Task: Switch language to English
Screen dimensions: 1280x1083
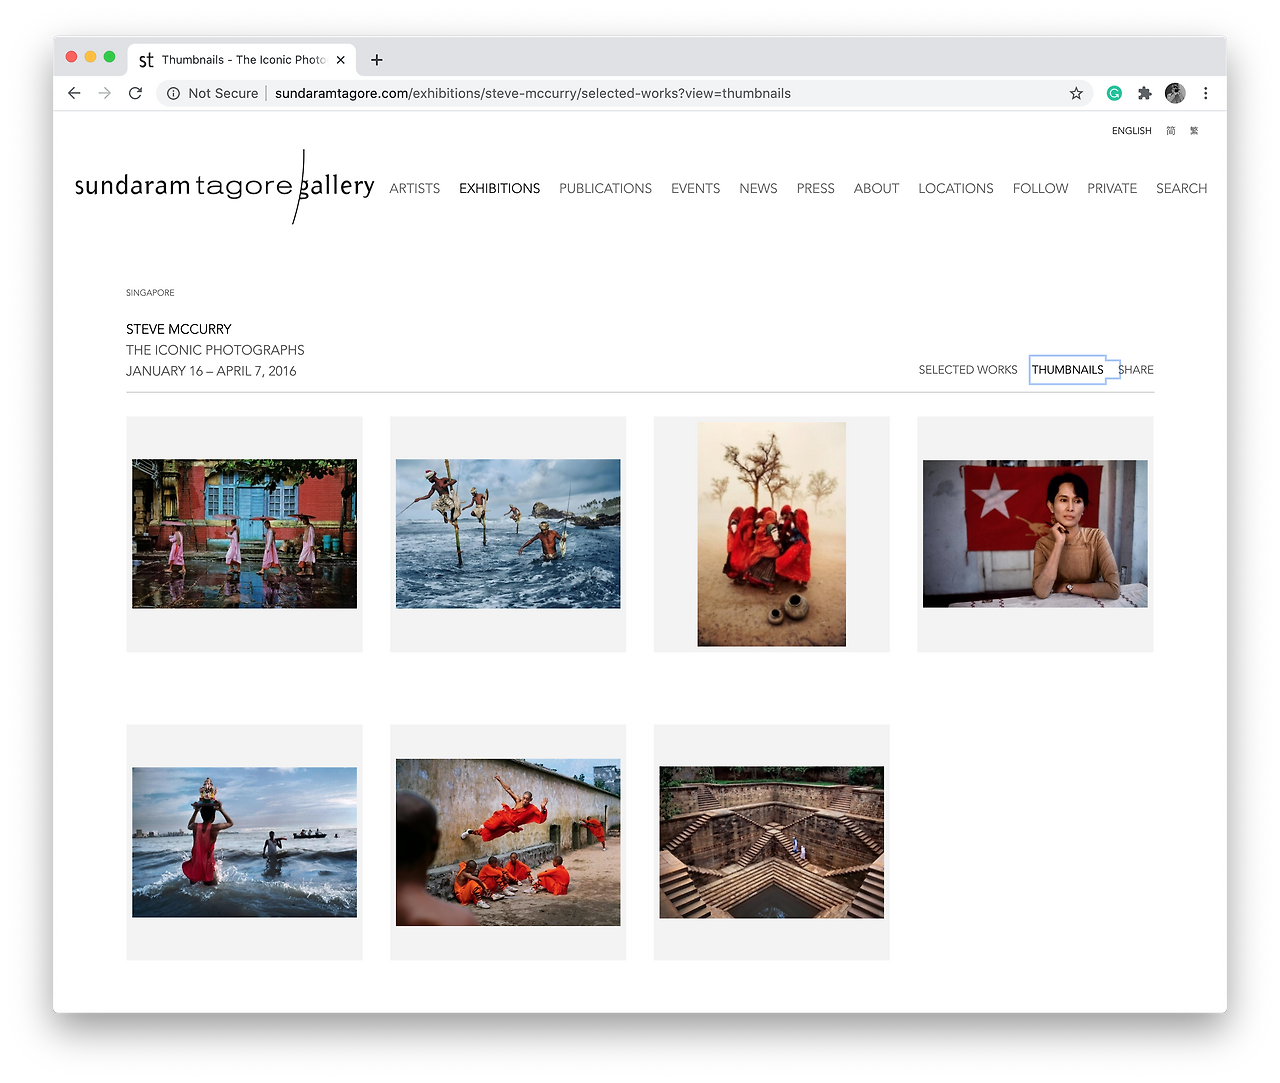Action: [1132, 131]
